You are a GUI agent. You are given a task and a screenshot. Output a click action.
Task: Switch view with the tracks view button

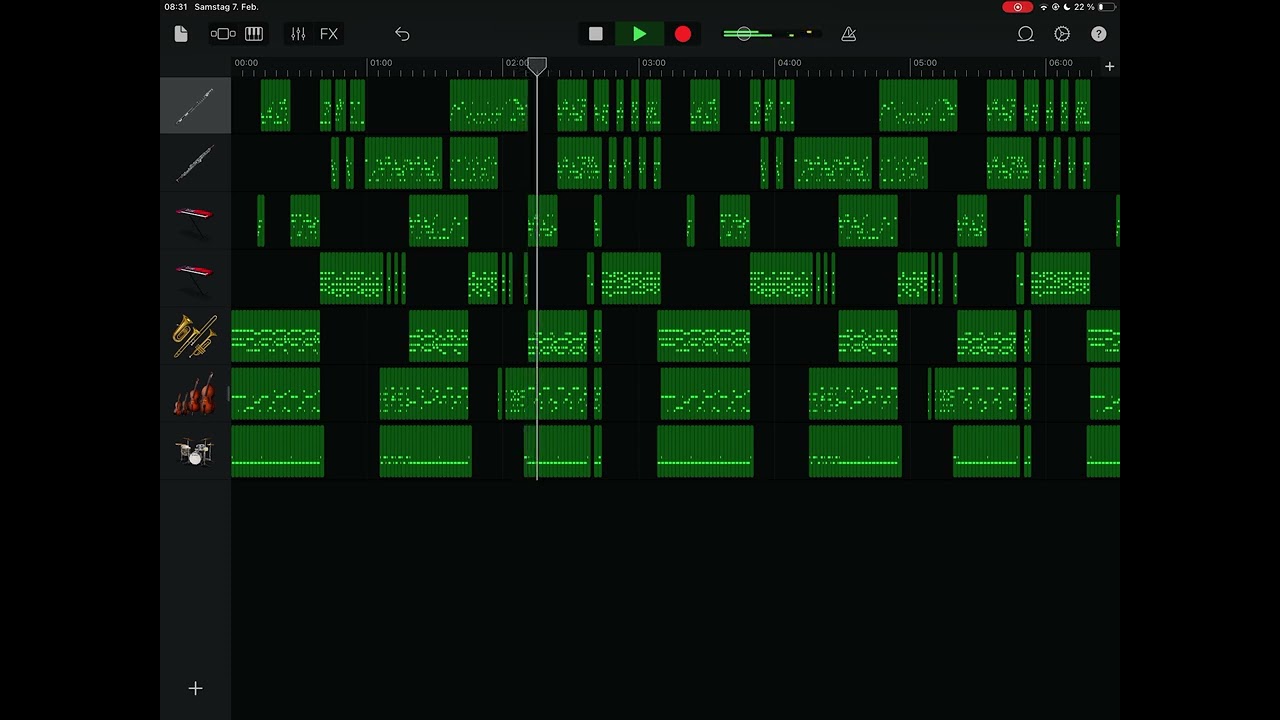click(223, 34)
